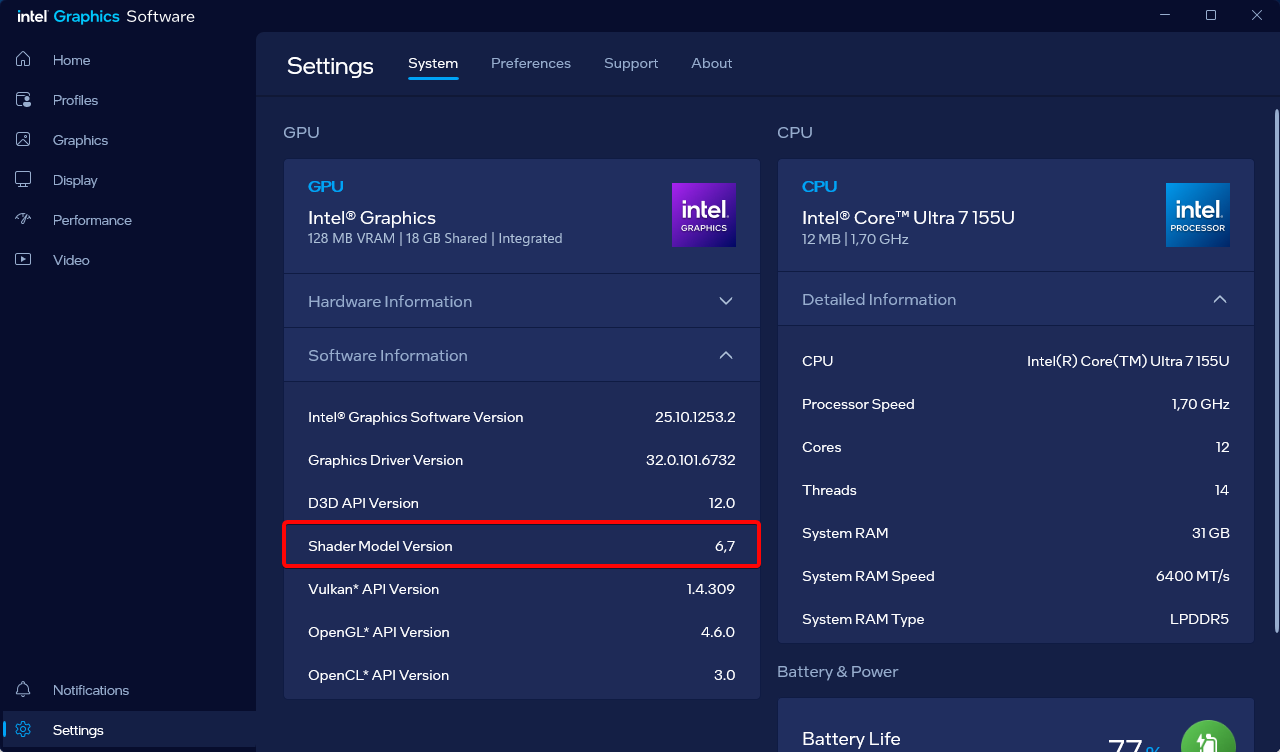Click the Home icon in sidebar

pos(23,60)
